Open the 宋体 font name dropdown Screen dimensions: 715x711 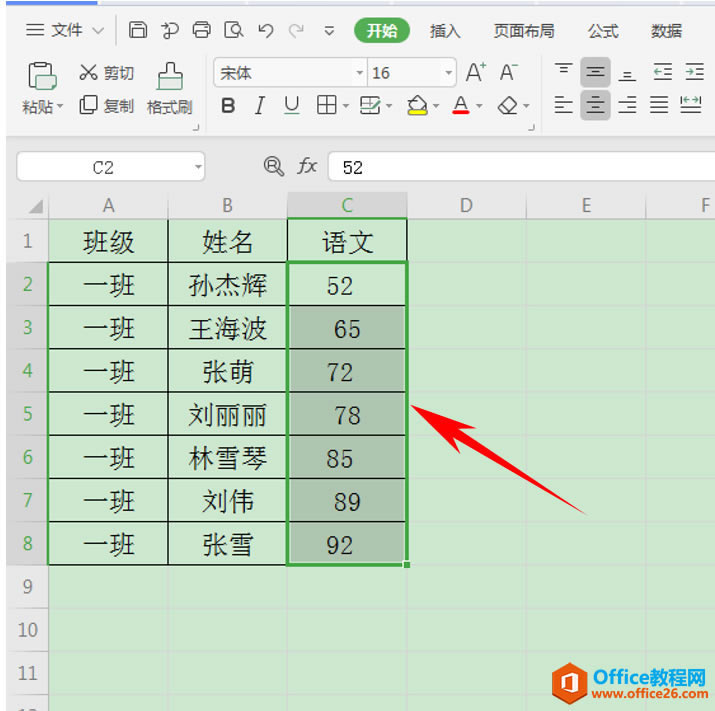click(359, 73)
